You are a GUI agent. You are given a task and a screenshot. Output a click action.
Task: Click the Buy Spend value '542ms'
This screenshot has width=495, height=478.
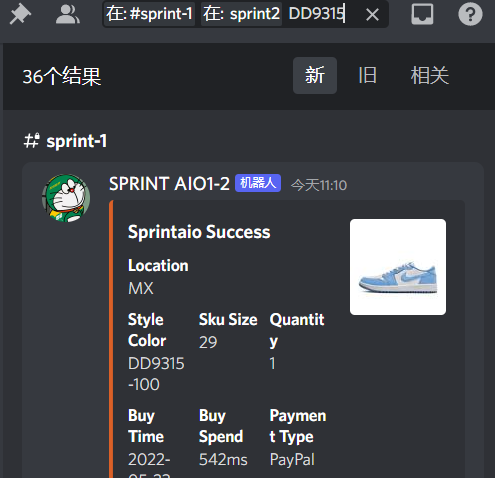(223, 459)
